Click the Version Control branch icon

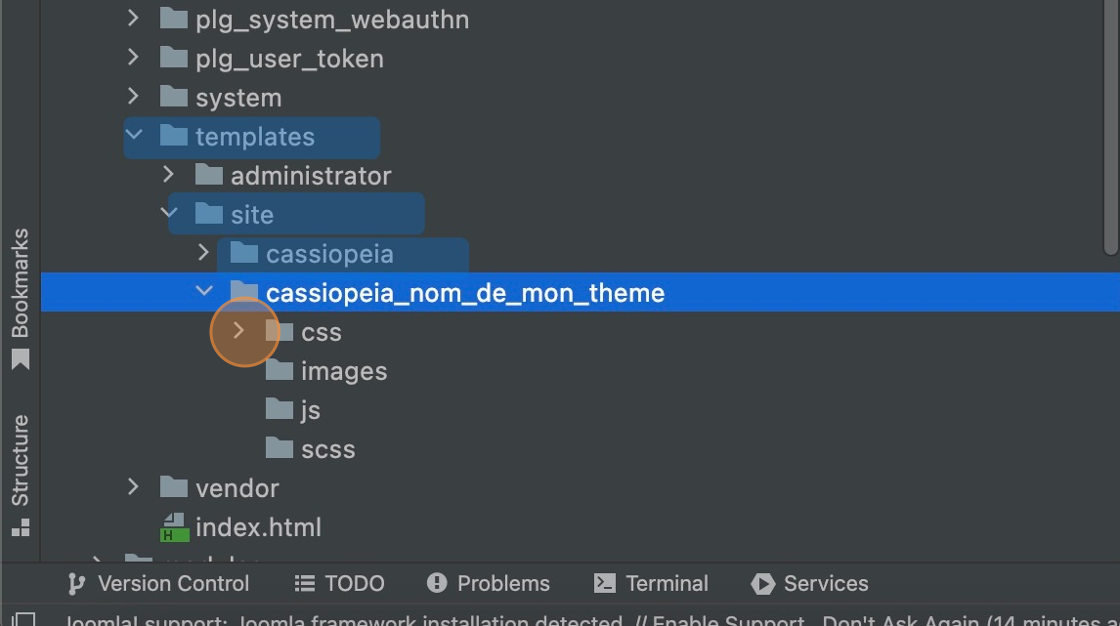pos(76,584)
